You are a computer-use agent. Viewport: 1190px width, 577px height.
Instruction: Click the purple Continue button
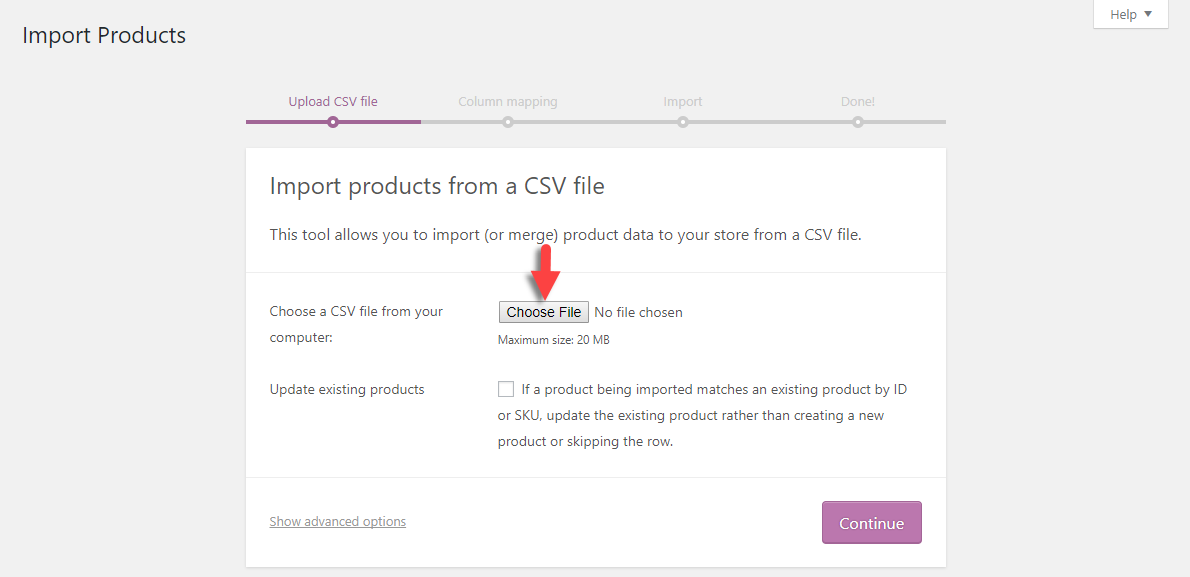(x=871, y=522)
